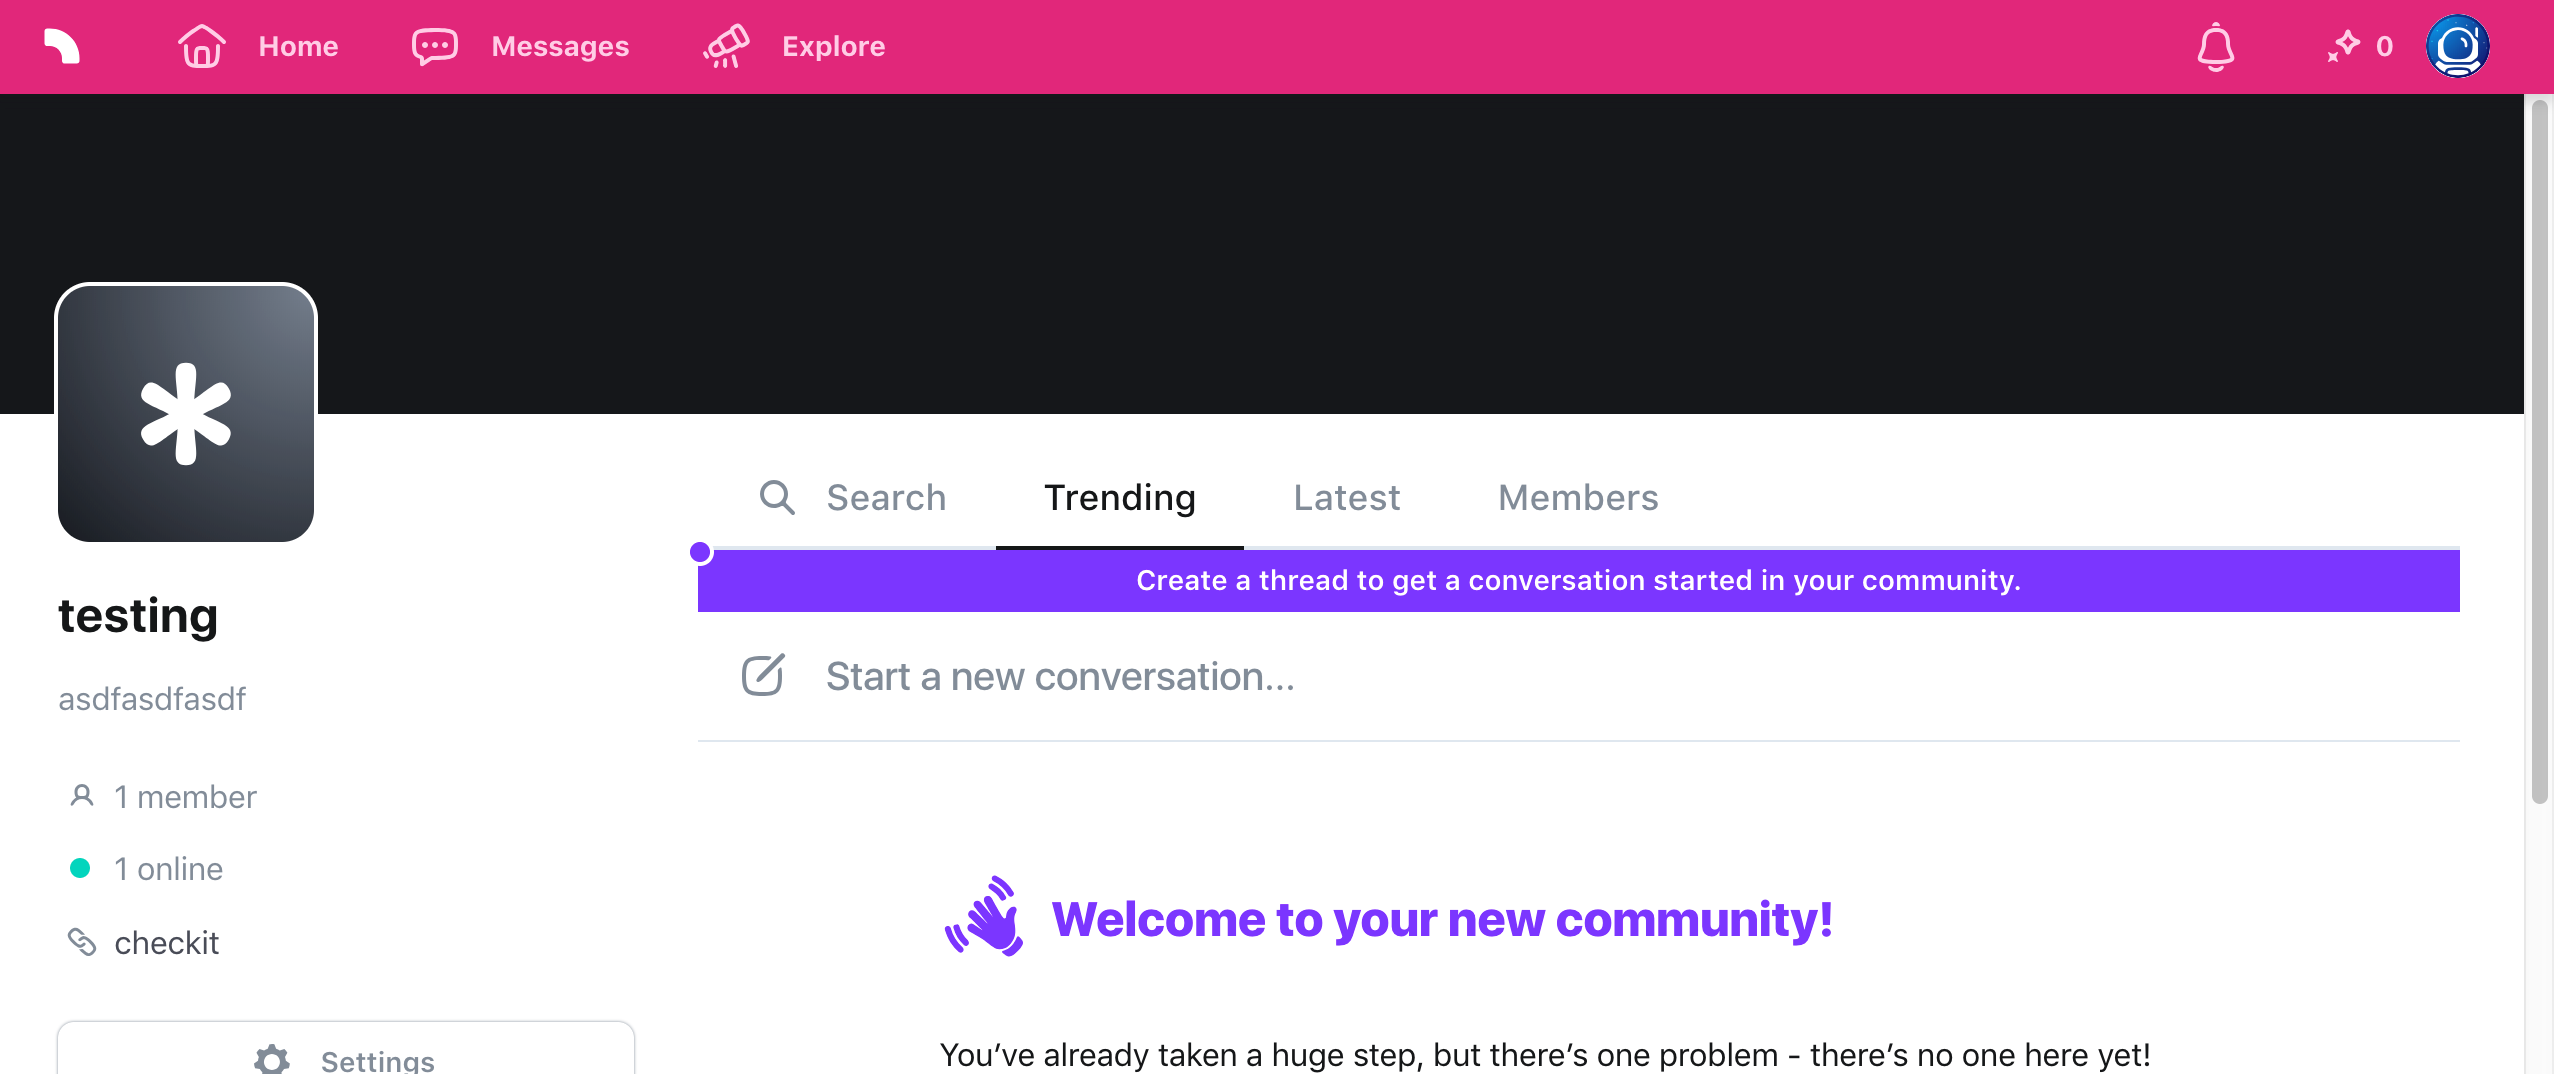Click the compose pencil icon
Viewport: 2554px width, 1074px height.
pos(763,676)
